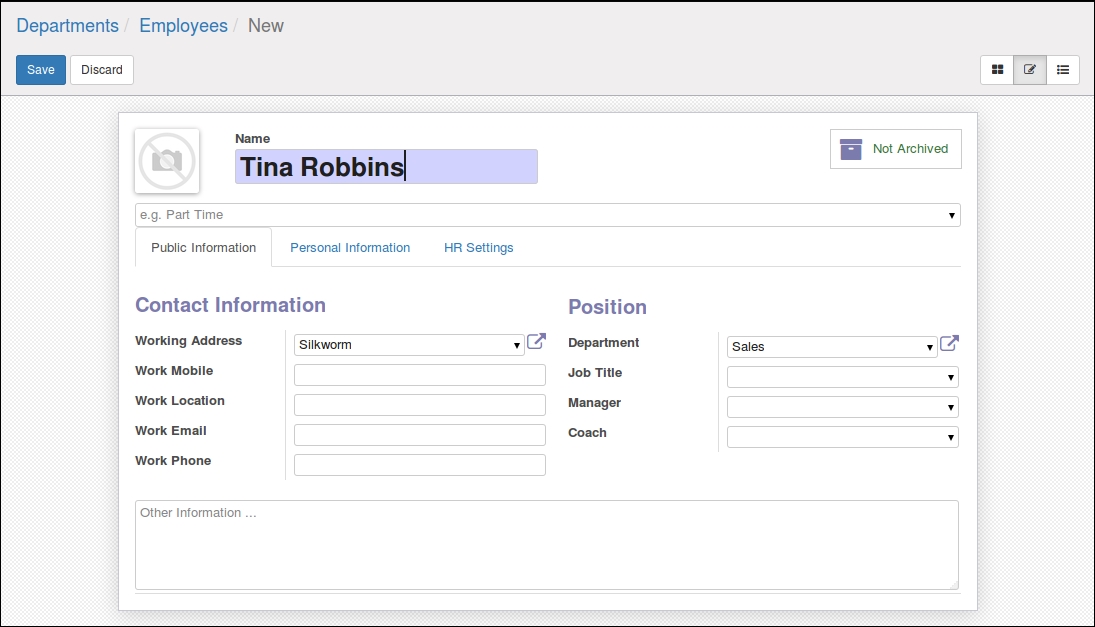1095x627 pixels.
Task: Open Working Address external link icon
Action: pyautogui.click(x=536, y=341)
